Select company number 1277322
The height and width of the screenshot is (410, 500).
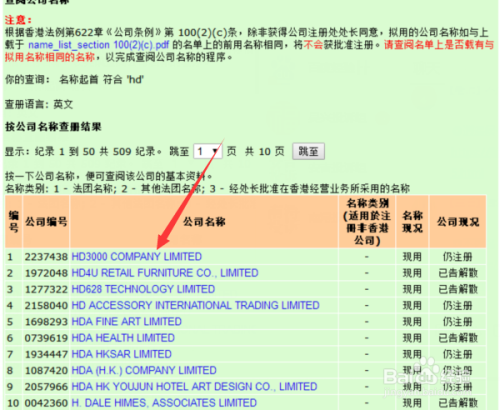coord(46,289)
